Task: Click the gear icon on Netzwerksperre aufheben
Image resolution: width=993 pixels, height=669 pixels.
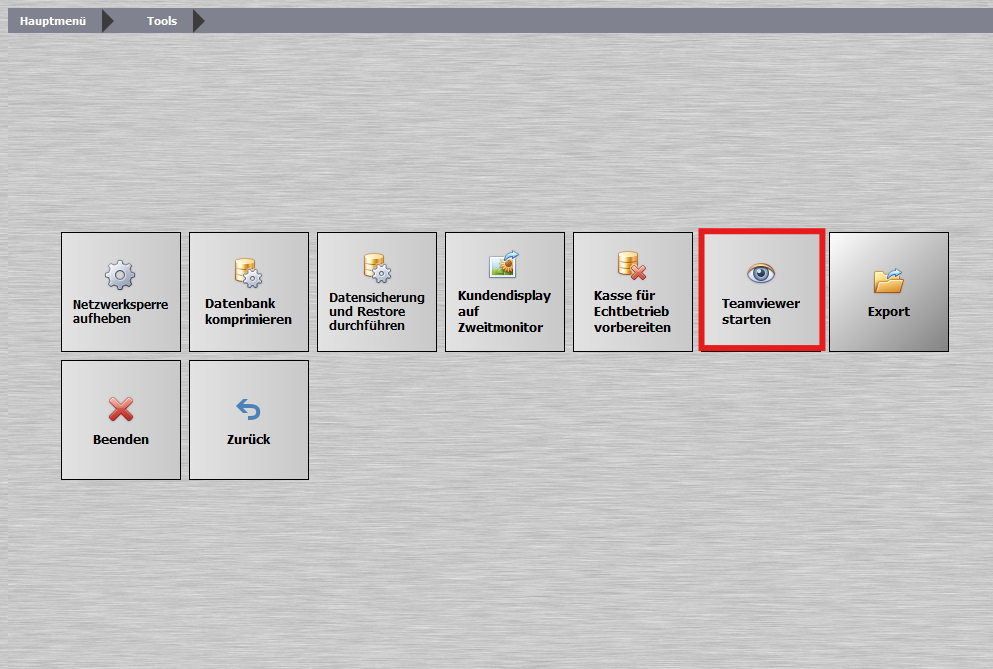Action: (120, 275)
